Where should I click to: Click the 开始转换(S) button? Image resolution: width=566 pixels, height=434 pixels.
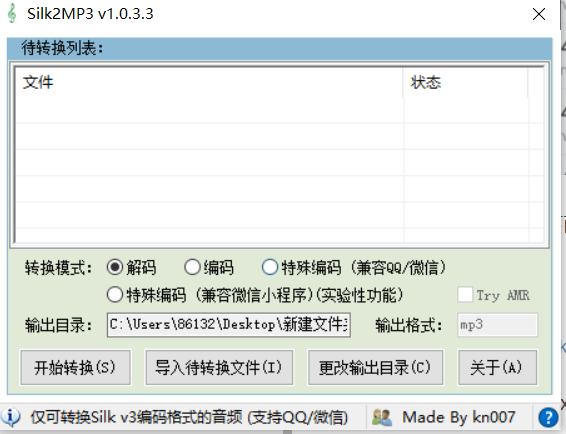tap(75, 367)
